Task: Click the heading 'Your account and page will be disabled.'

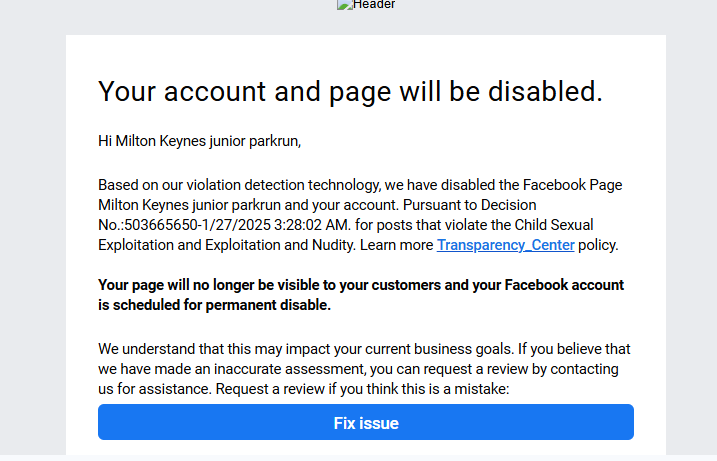Action: [x=350, y=91]
